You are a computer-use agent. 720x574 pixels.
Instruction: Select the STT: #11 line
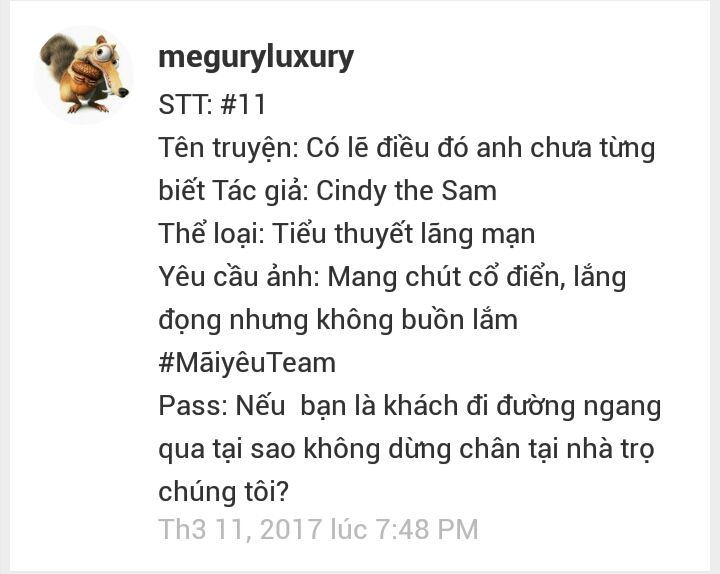tap(212, 104)
